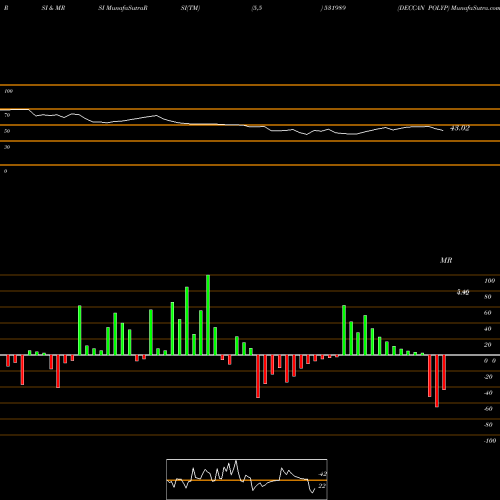Click the 22 label in the mini chart

(322, 486)
